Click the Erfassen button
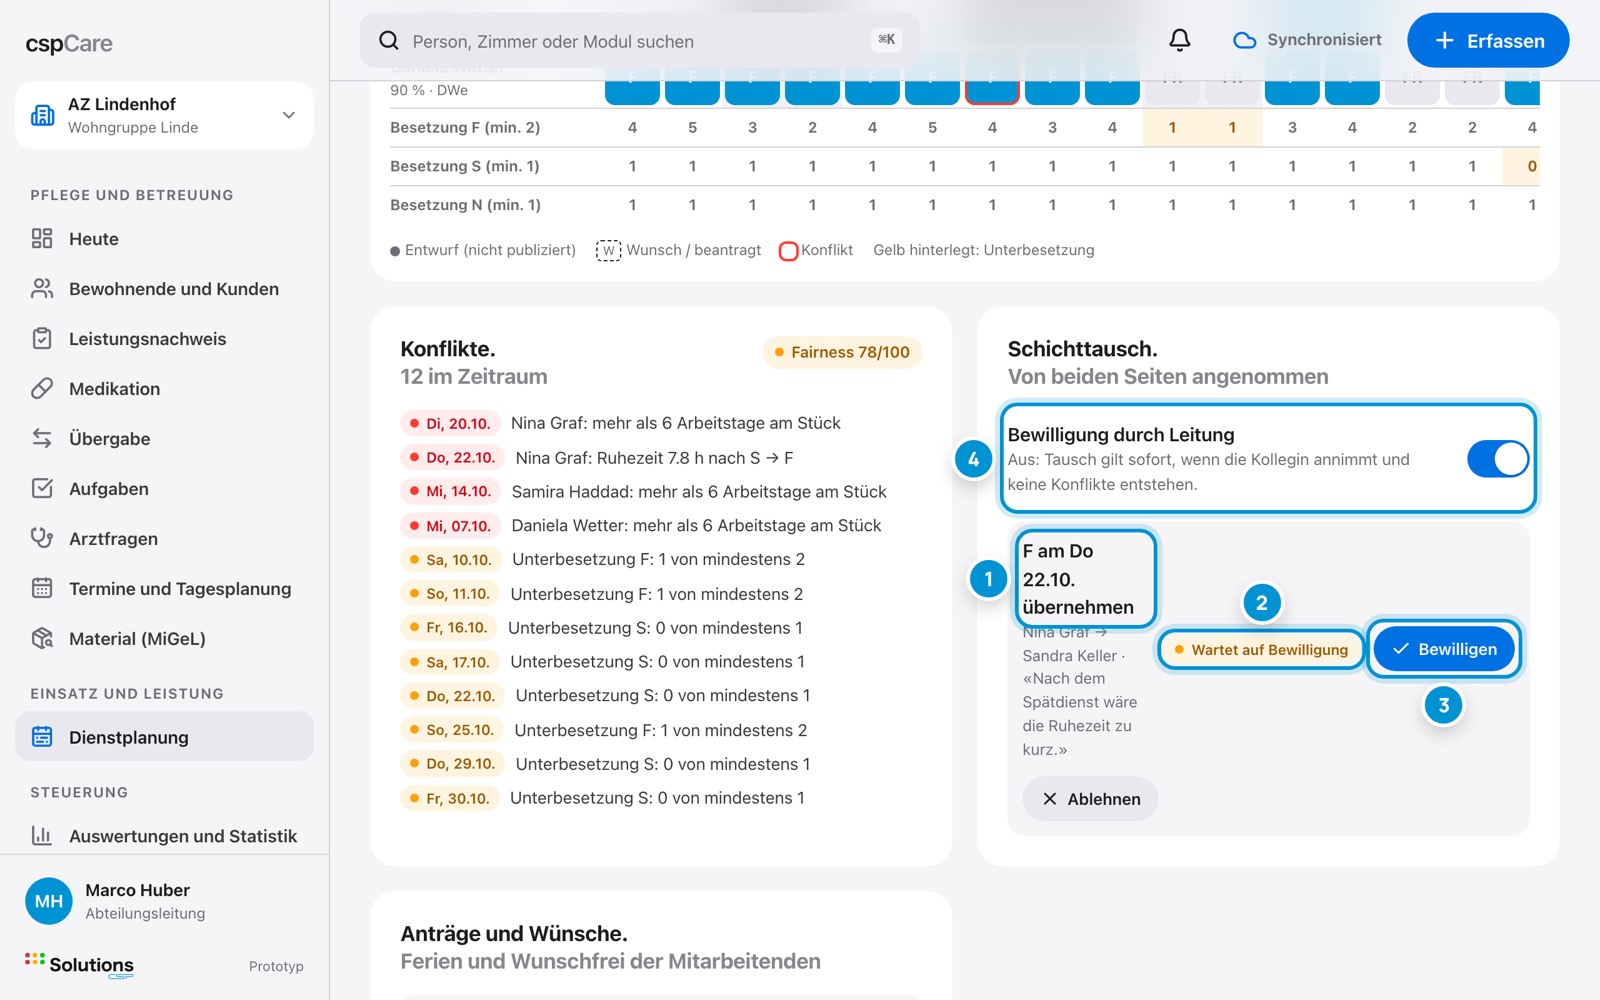The height and width of the screenshot is (1000, 1600). coord(1488,40)
